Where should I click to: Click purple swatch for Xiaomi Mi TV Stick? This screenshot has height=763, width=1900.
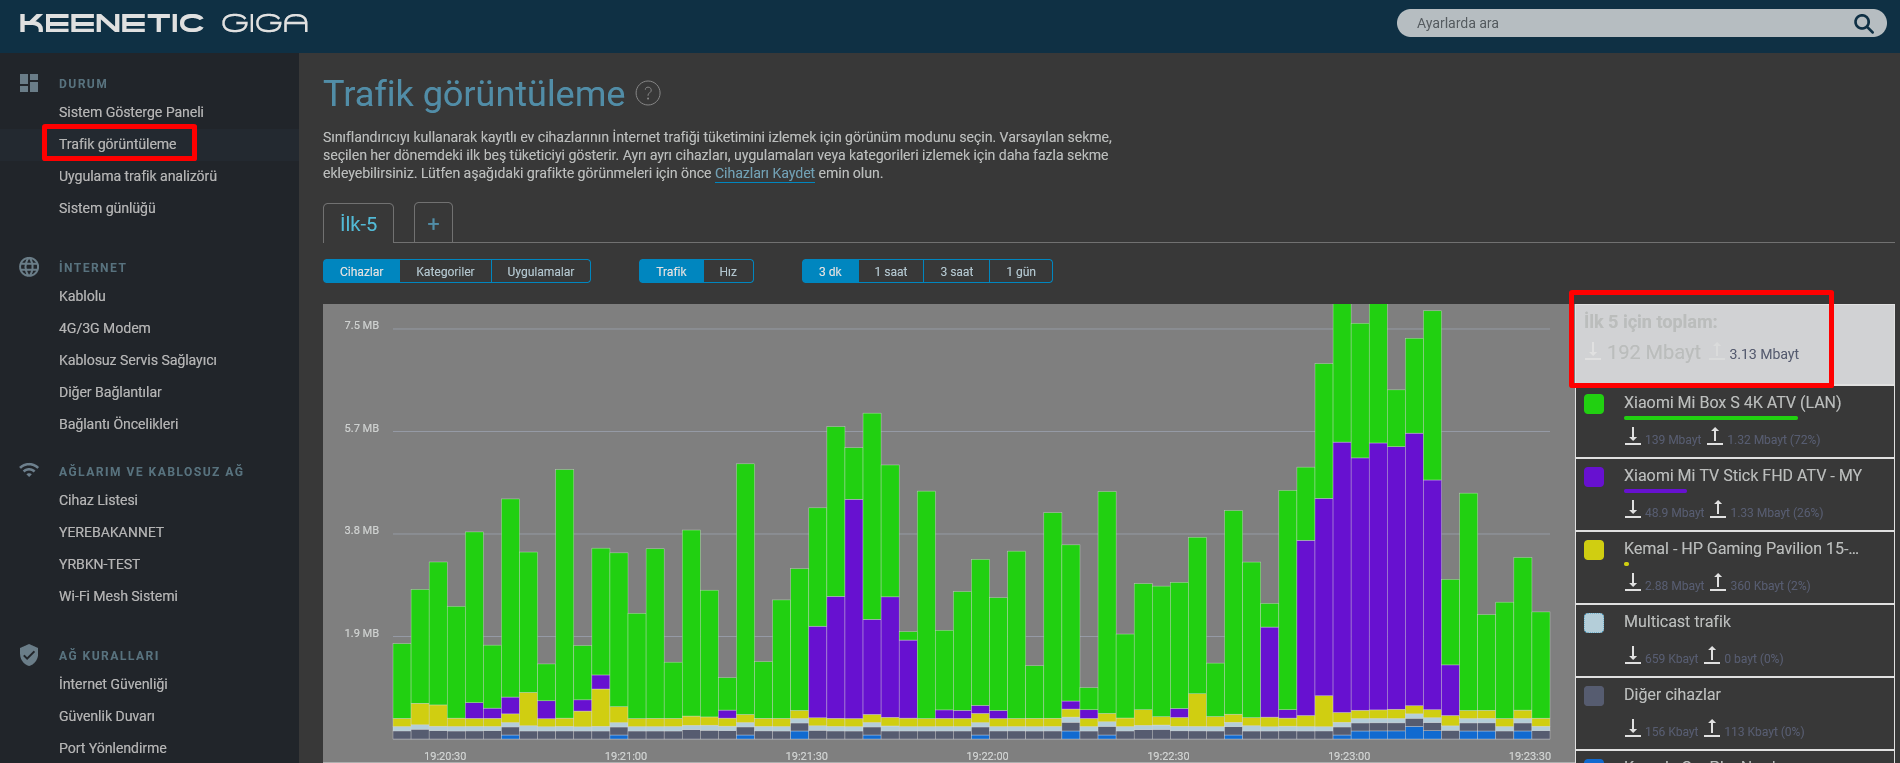tap(1594, 477)
